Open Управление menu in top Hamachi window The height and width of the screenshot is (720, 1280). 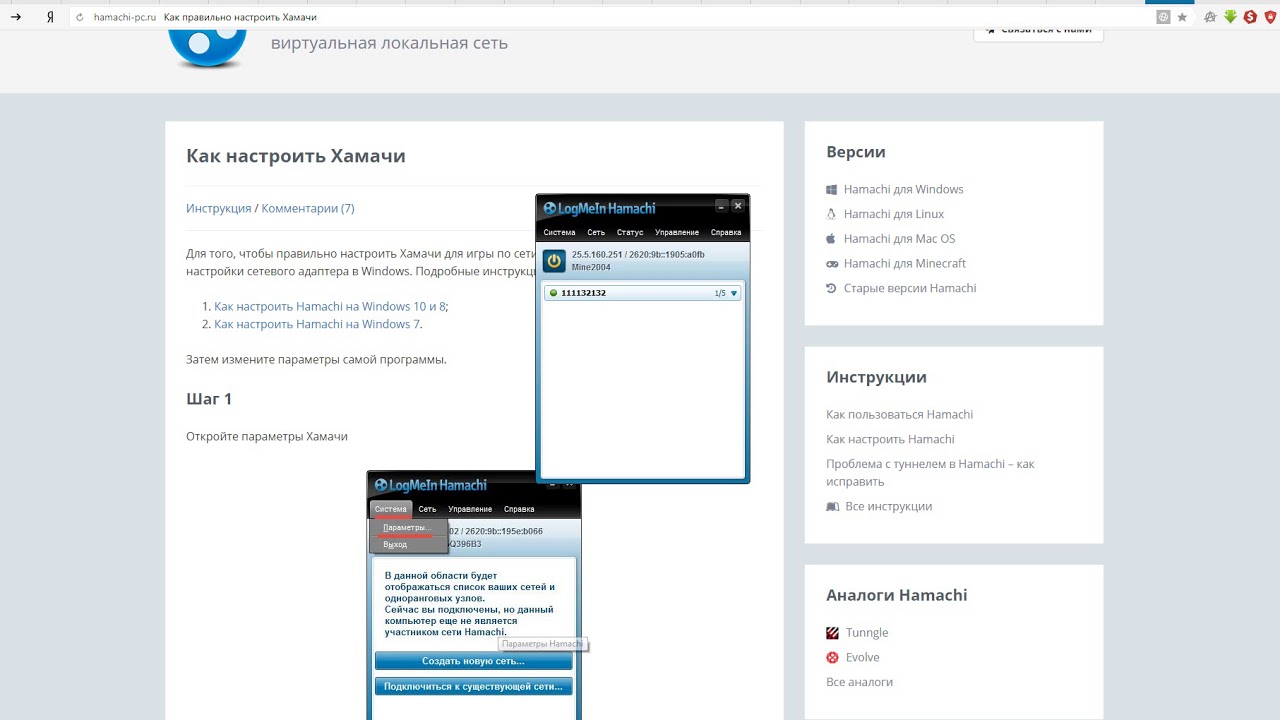pyautogui.click(x=677, y=232)
